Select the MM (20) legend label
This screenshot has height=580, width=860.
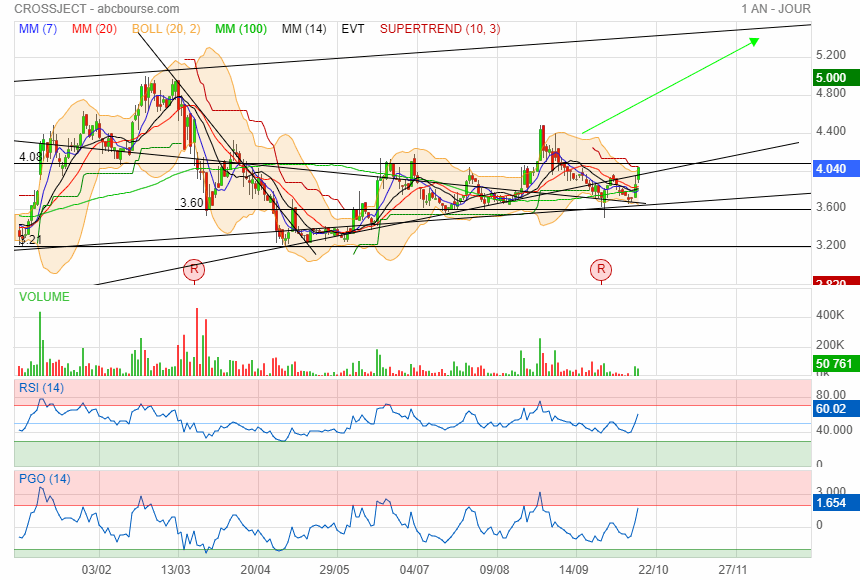tap(94, 29)
